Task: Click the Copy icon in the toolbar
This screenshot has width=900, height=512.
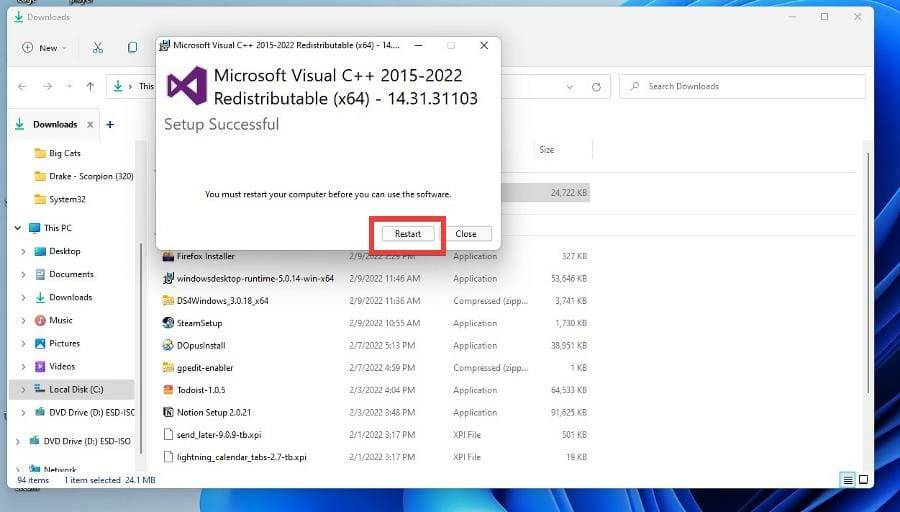Action: click(132, 48)
